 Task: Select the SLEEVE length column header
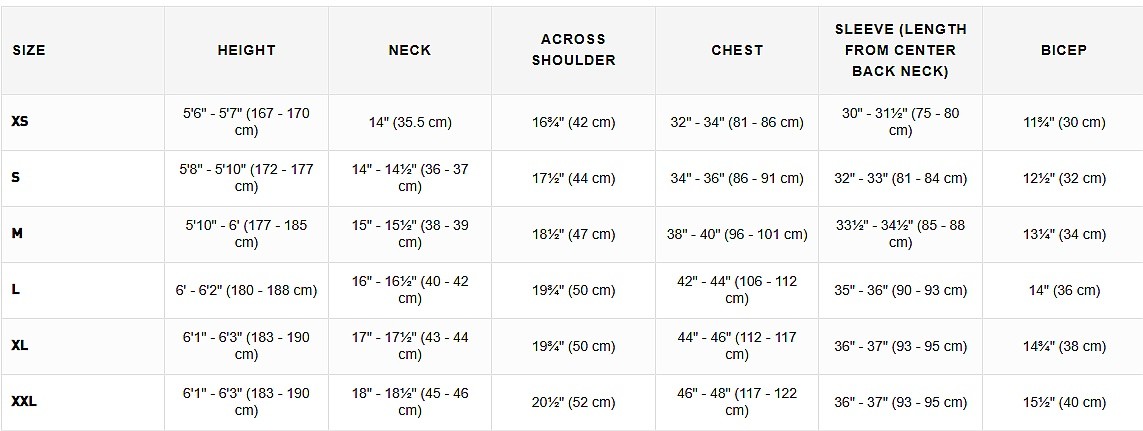pos(900,50)
